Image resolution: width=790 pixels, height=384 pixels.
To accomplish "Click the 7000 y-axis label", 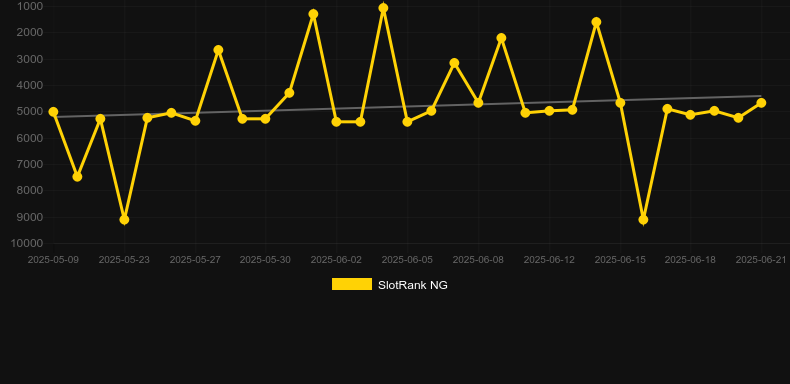I will click(x=30, y=164).
